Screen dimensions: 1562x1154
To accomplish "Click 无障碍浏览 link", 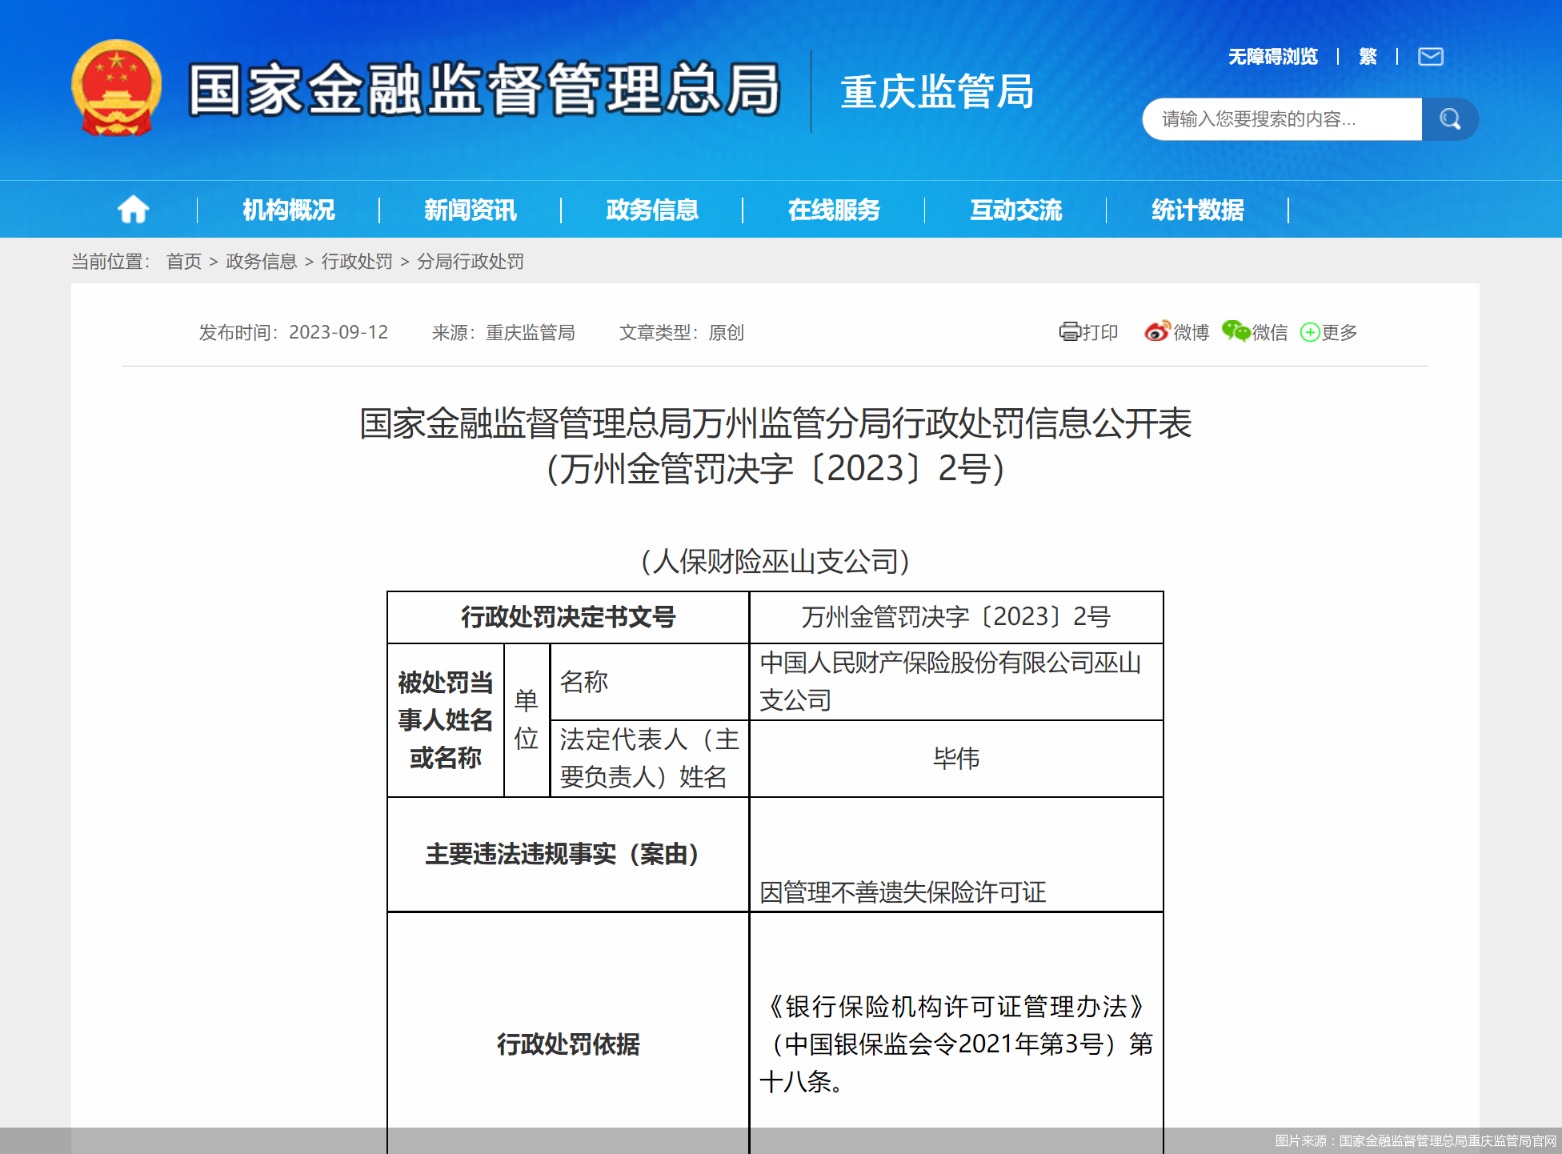I will tap(1273, 57).
